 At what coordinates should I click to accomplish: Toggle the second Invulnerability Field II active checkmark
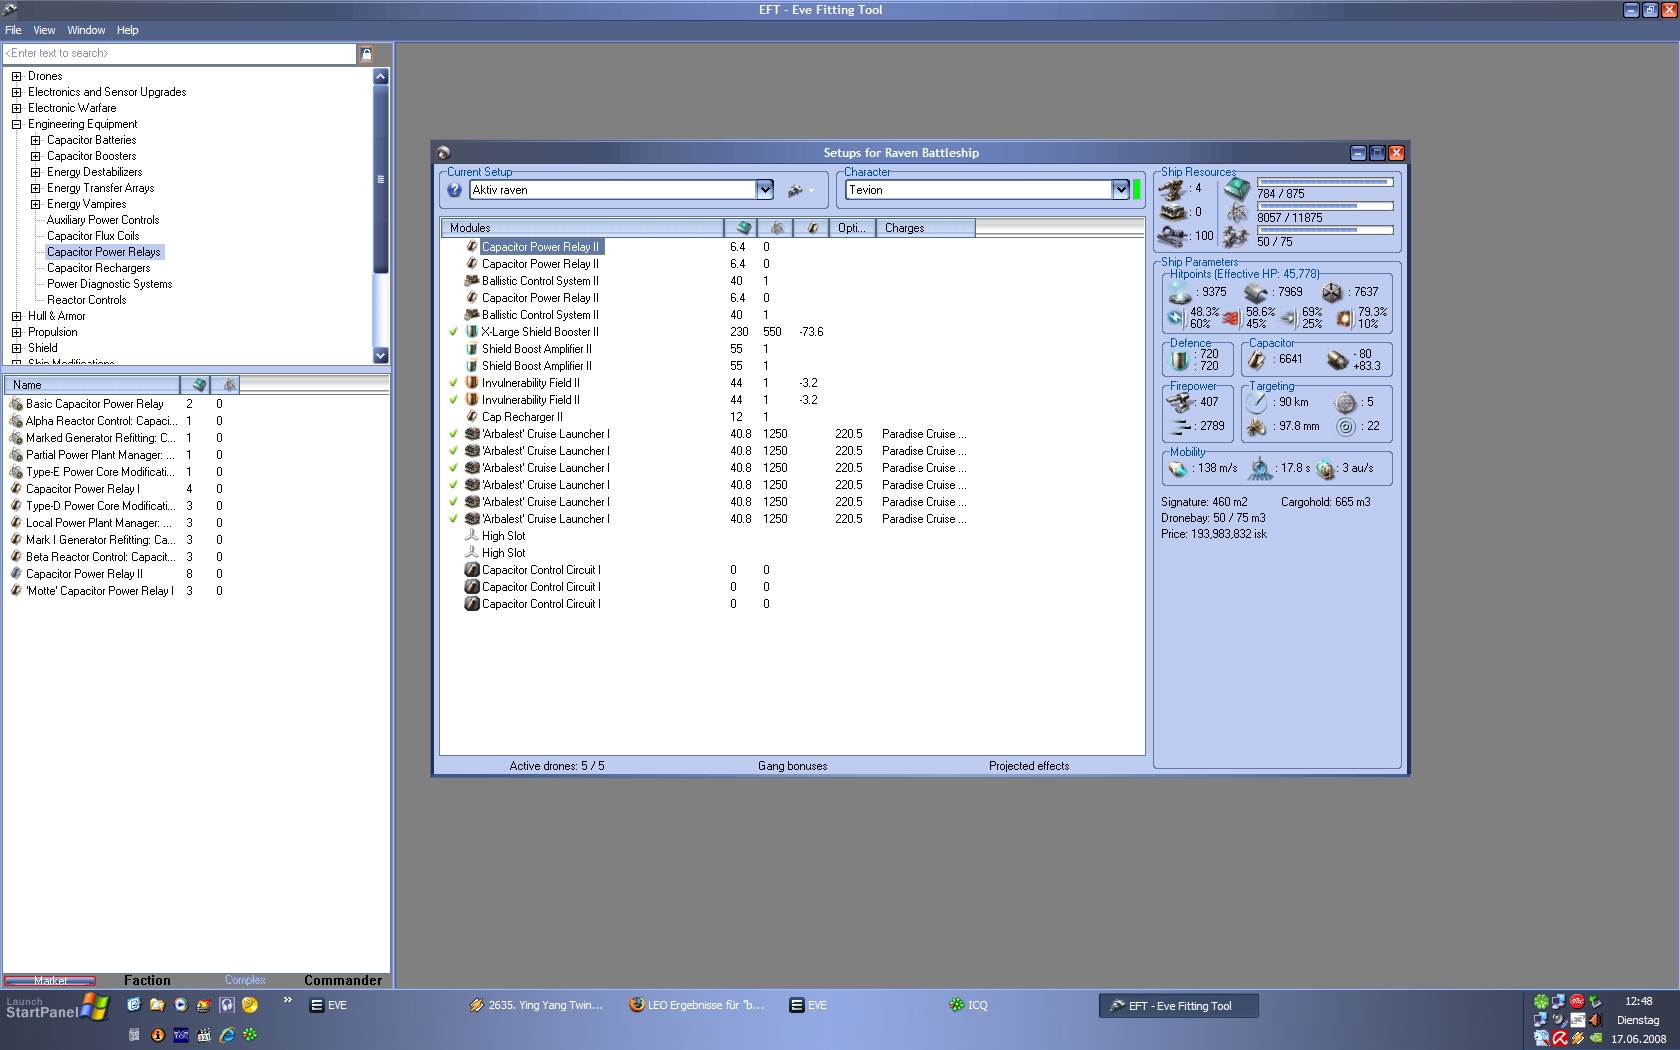point(453,400)
